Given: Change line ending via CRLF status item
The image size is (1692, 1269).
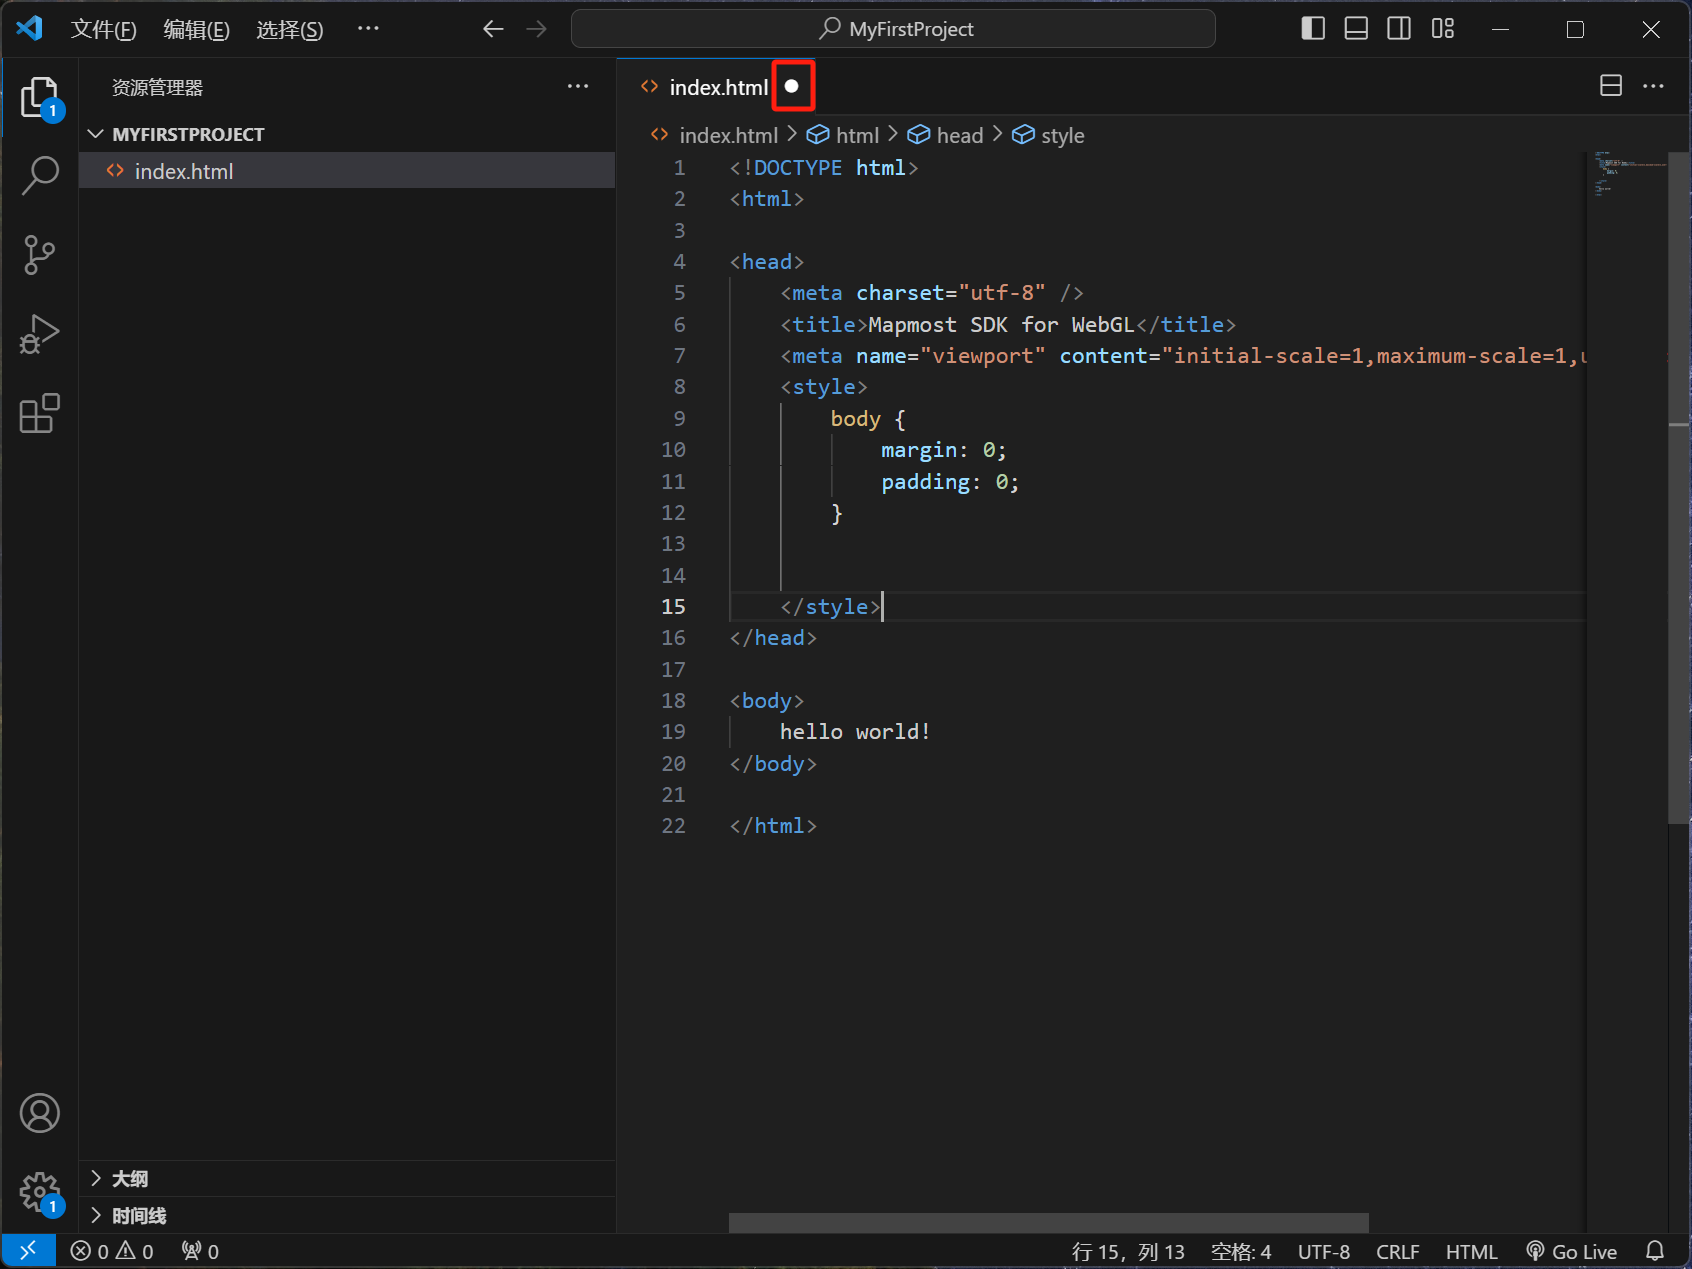Looking at the screenshot, I should (x=1398, y=1252).
